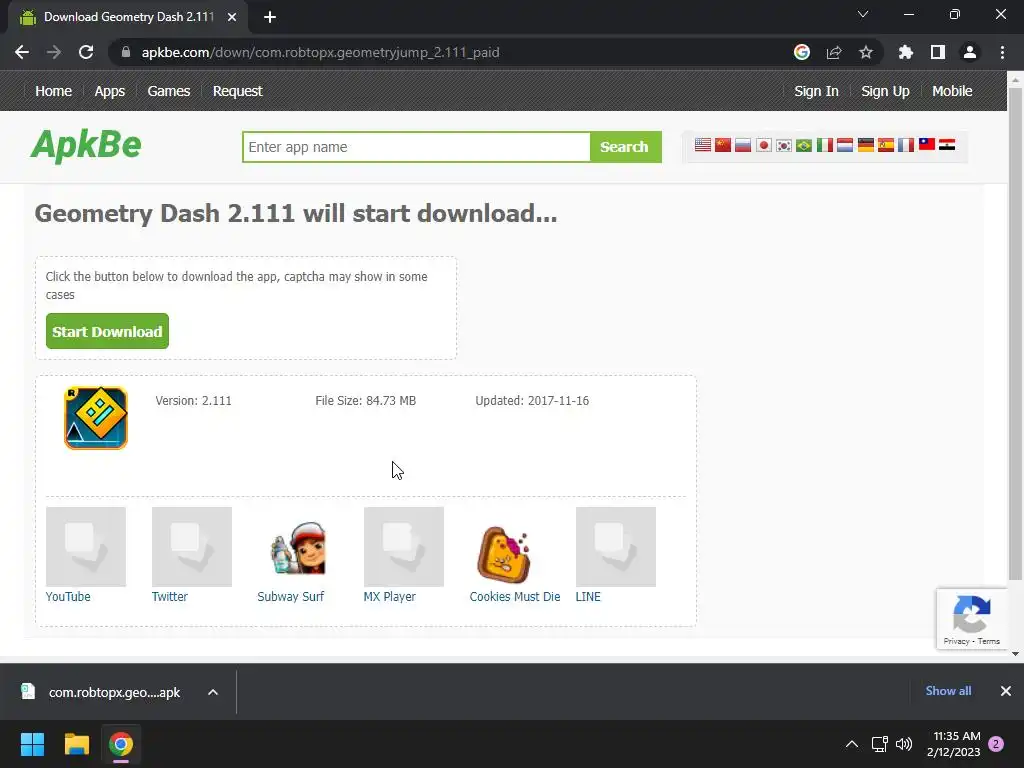Choose the Germany flag language

pos(865,145)
